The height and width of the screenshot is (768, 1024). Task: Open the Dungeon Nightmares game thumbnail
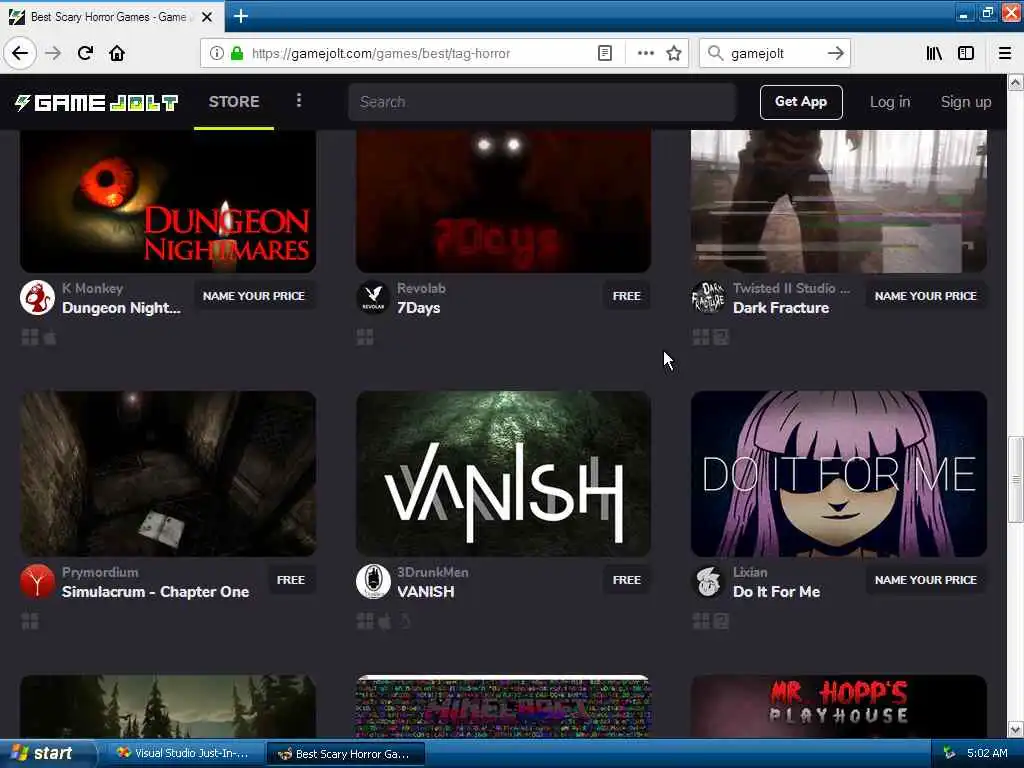[x=168, y=201]
